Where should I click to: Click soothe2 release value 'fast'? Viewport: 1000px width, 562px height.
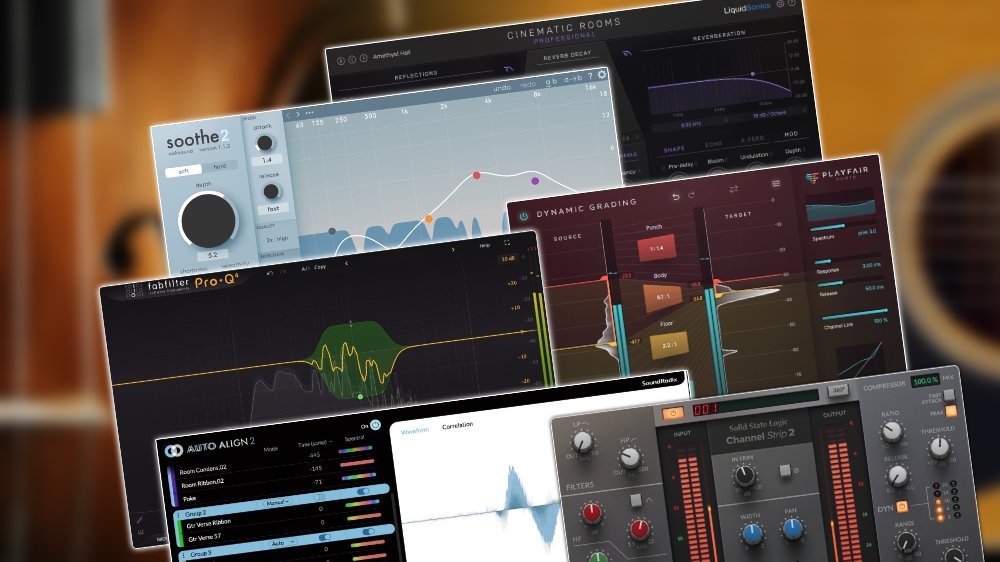[x=273, y=209]
